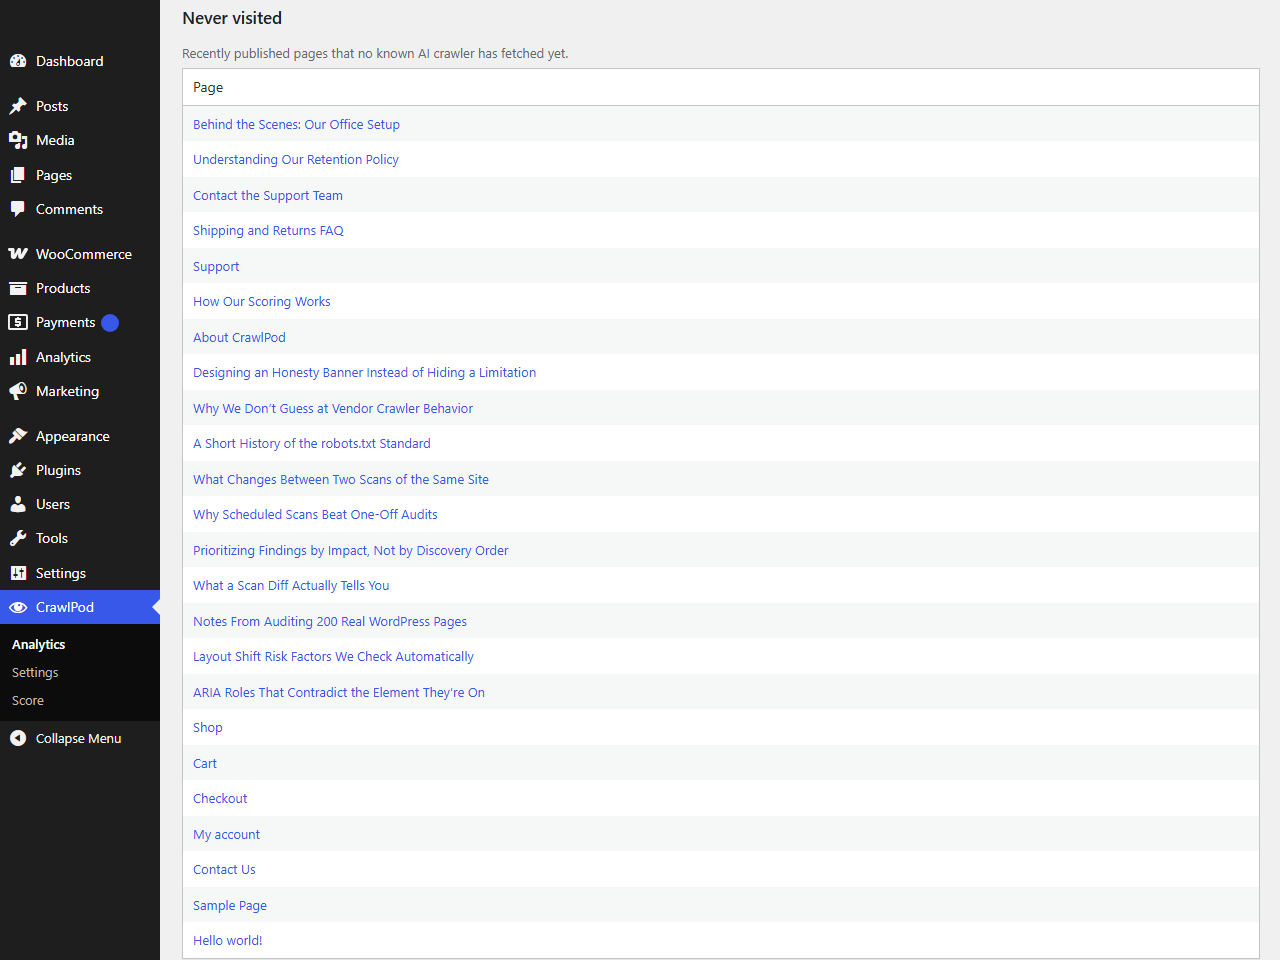Open 'Contact the Support Team' link

268,195
